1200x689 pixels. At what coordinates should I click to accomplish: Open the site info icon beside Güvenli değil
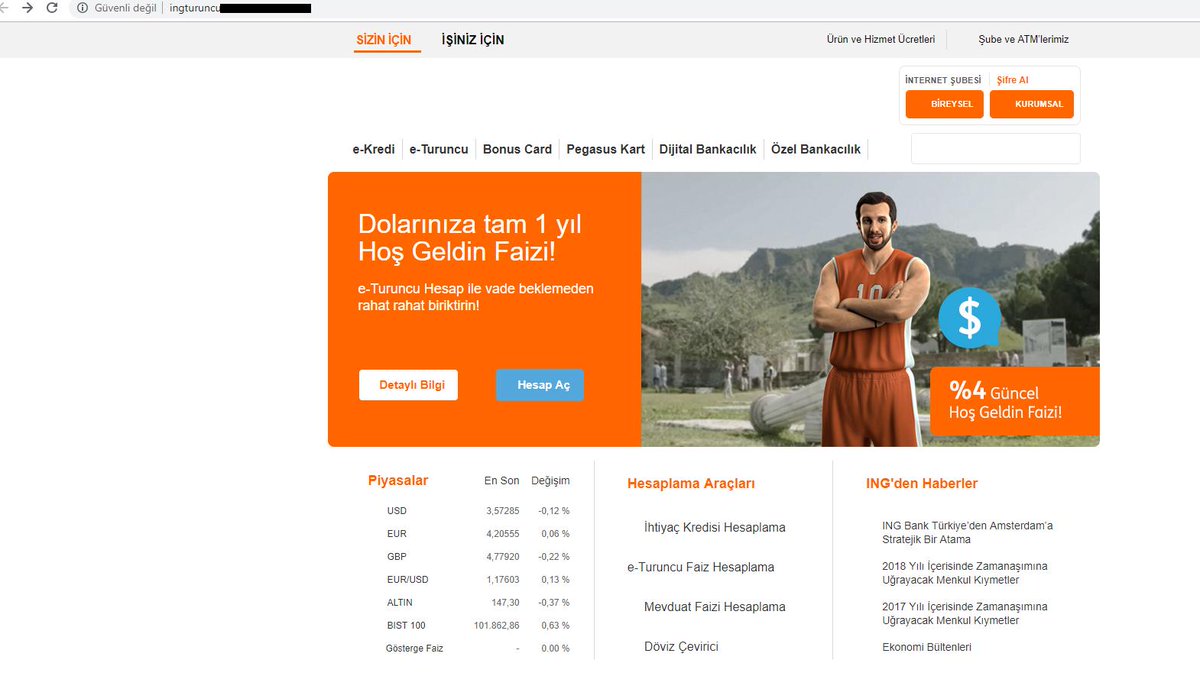pyautogui.click(x=83, y=8)
